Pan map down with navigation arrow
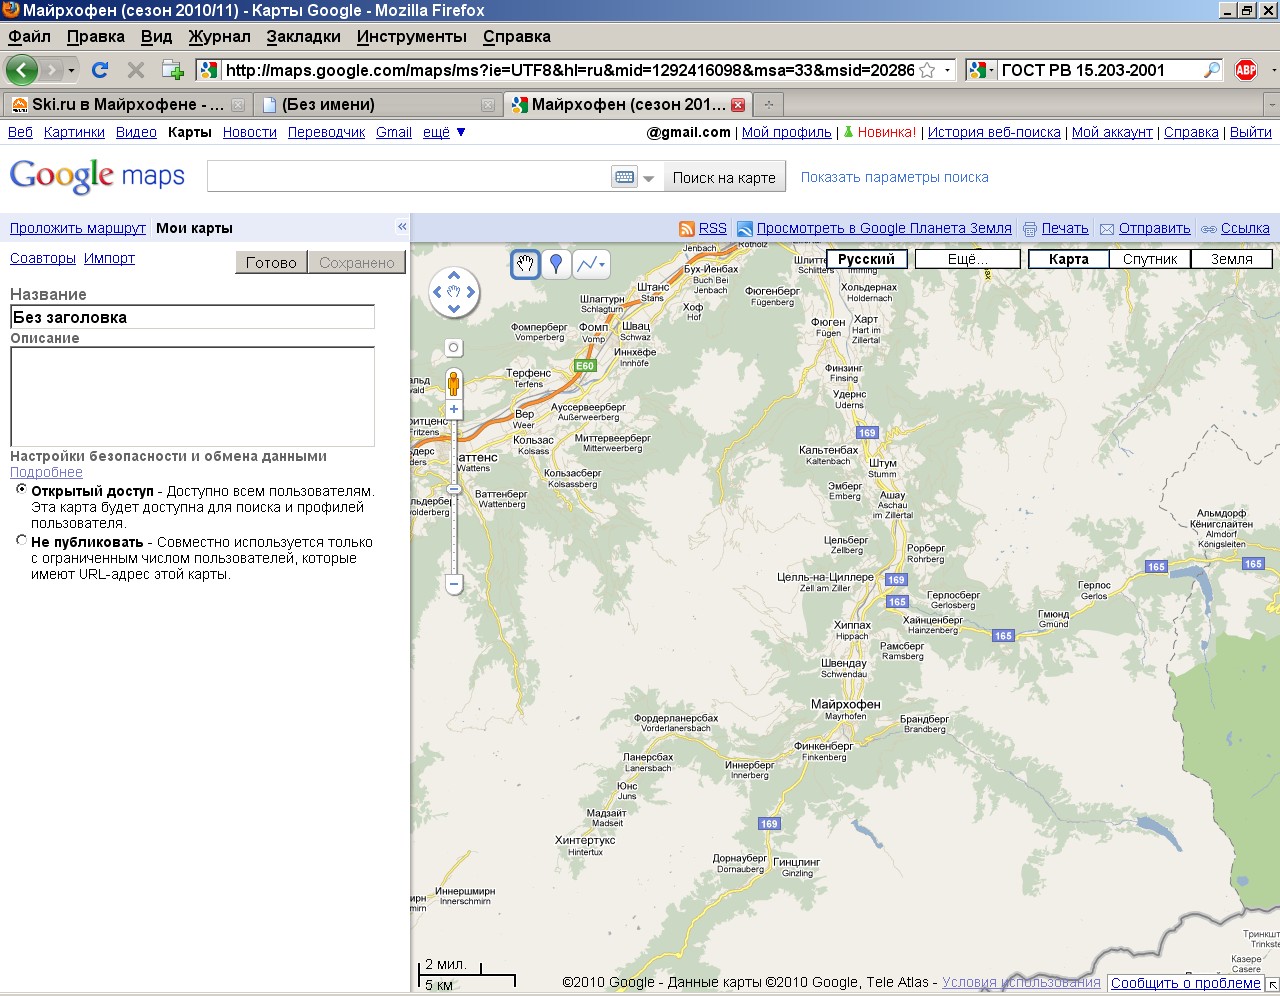The image size is (1280, 996). [454, 309]
